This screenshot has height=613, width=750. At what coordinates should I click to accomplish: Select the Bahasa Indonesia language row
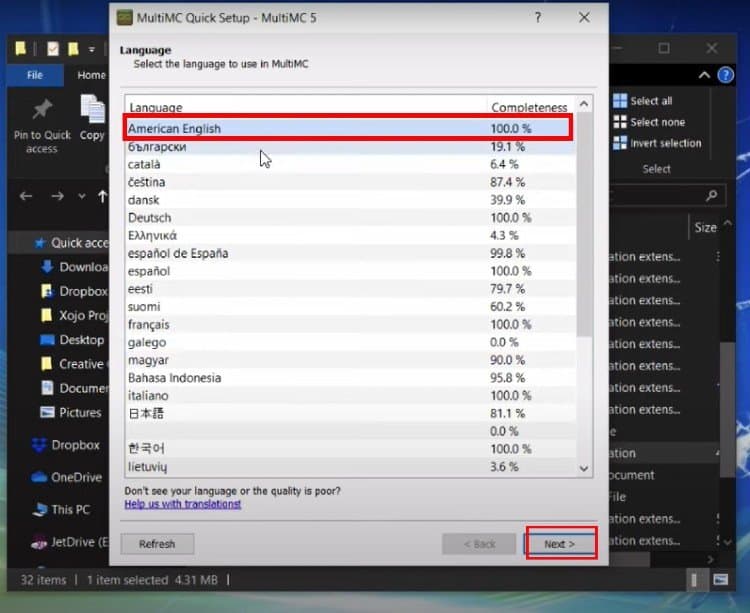click(351, 378)
